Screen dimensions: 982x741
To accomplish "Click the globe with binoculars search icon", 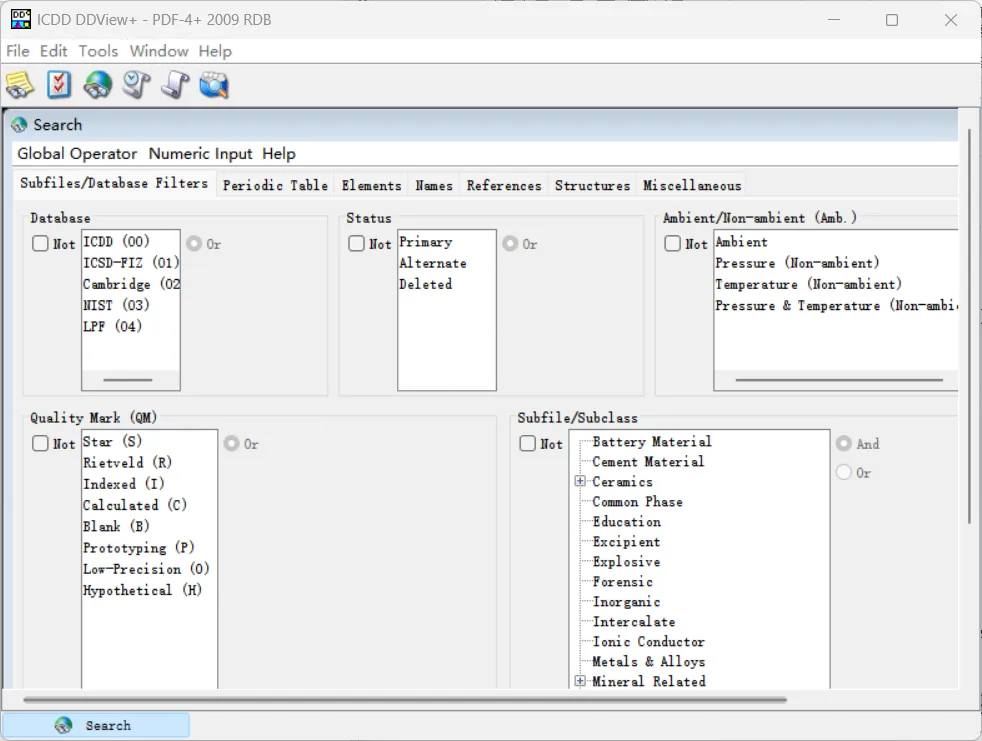I will click(98, 85).
